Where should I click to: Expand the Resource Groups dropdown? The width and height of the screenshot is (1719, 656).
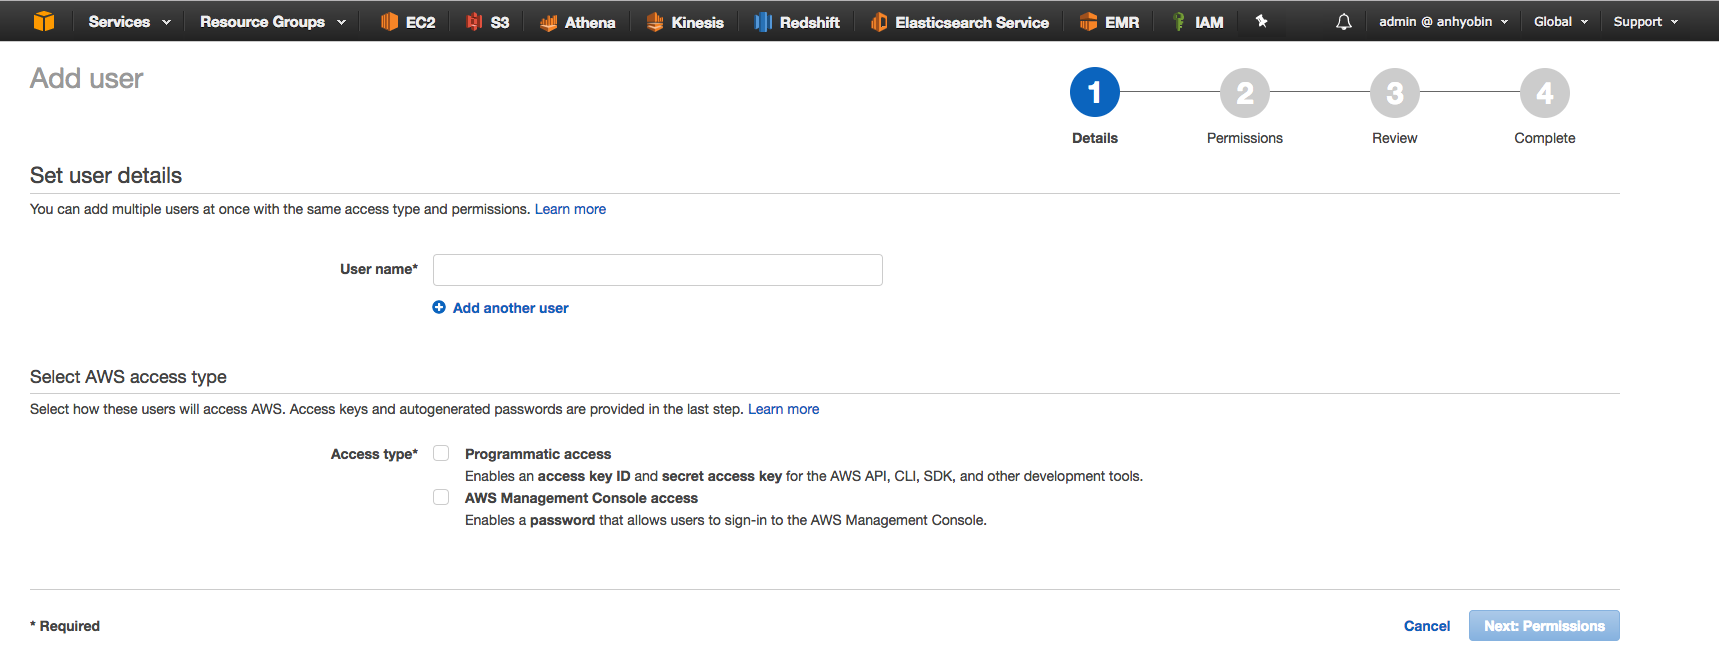click(x=272, y=22)
